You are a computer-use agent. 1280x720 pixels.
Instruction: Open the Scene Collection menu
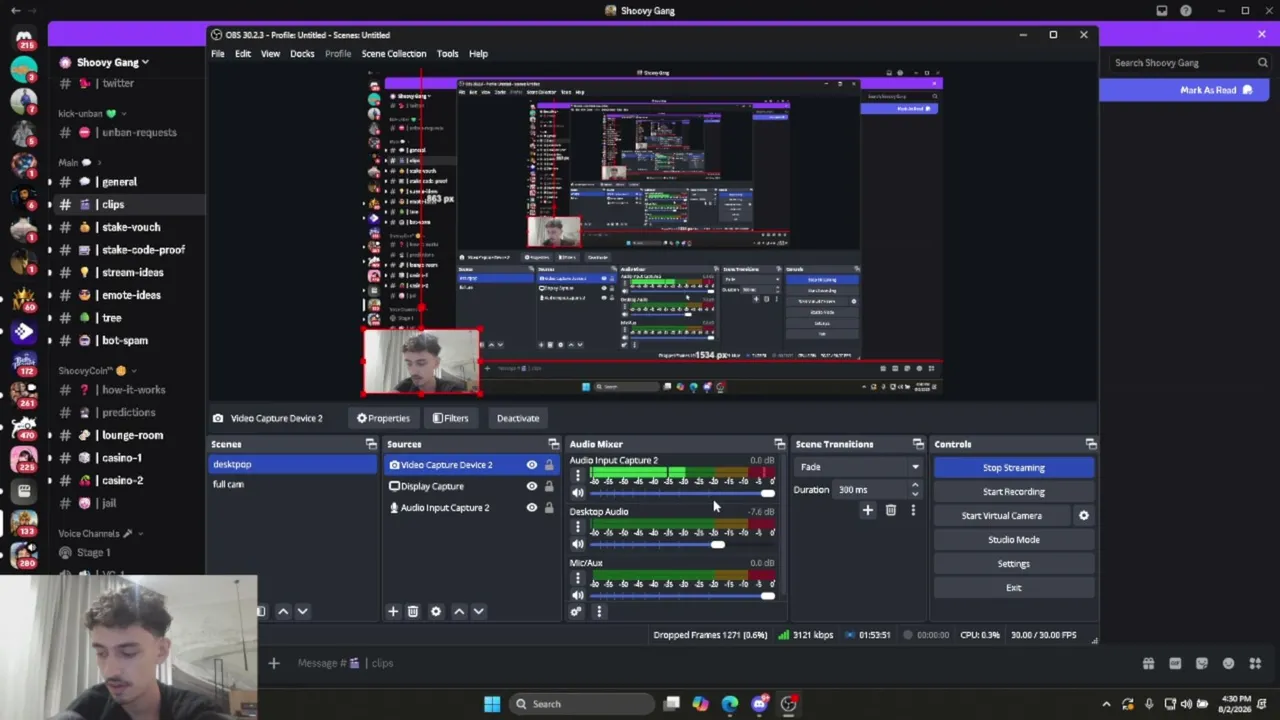pos(394,54)
